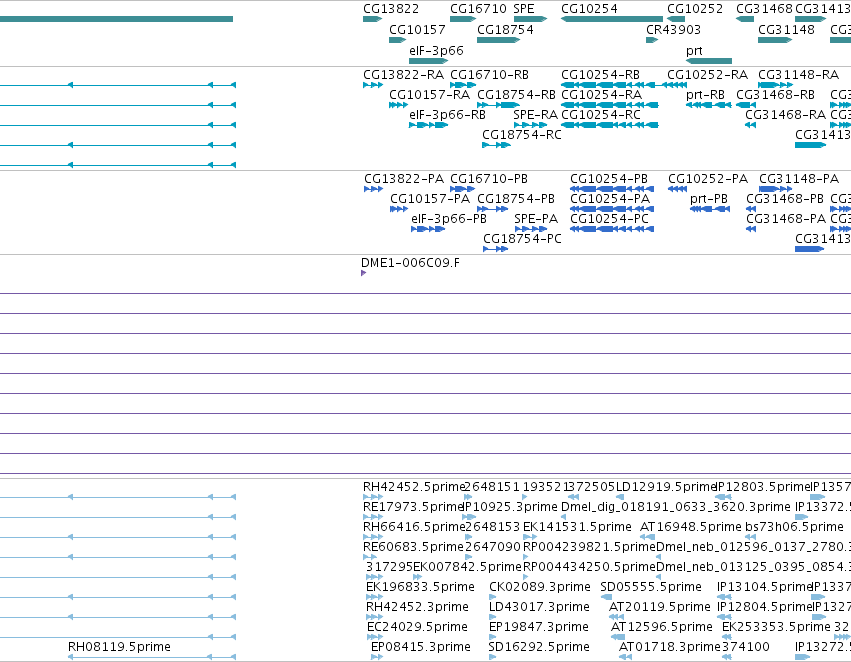Click the eIF-3p66-RB transcript label

[447, 115]
